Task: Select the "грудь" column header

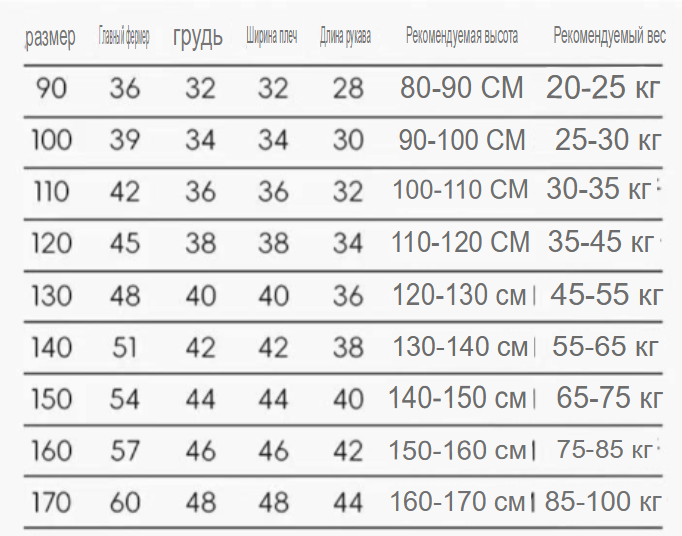Action: [198, 37]
